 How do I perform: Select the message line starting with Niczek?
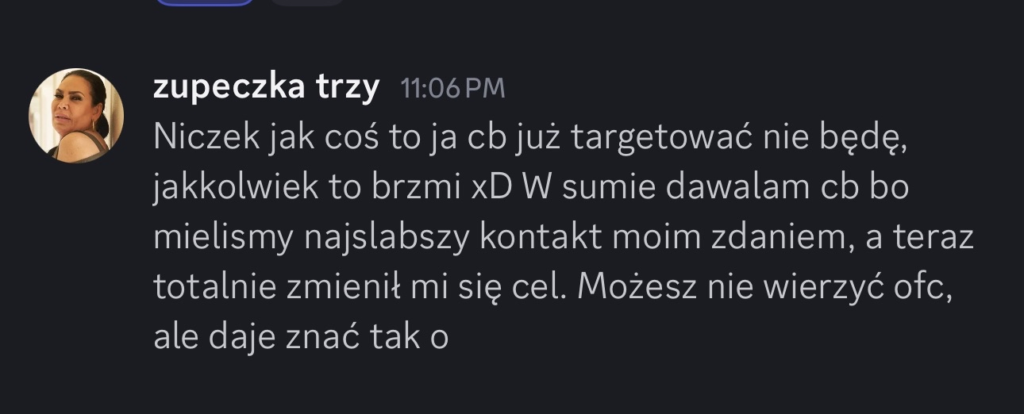point(530,138)
